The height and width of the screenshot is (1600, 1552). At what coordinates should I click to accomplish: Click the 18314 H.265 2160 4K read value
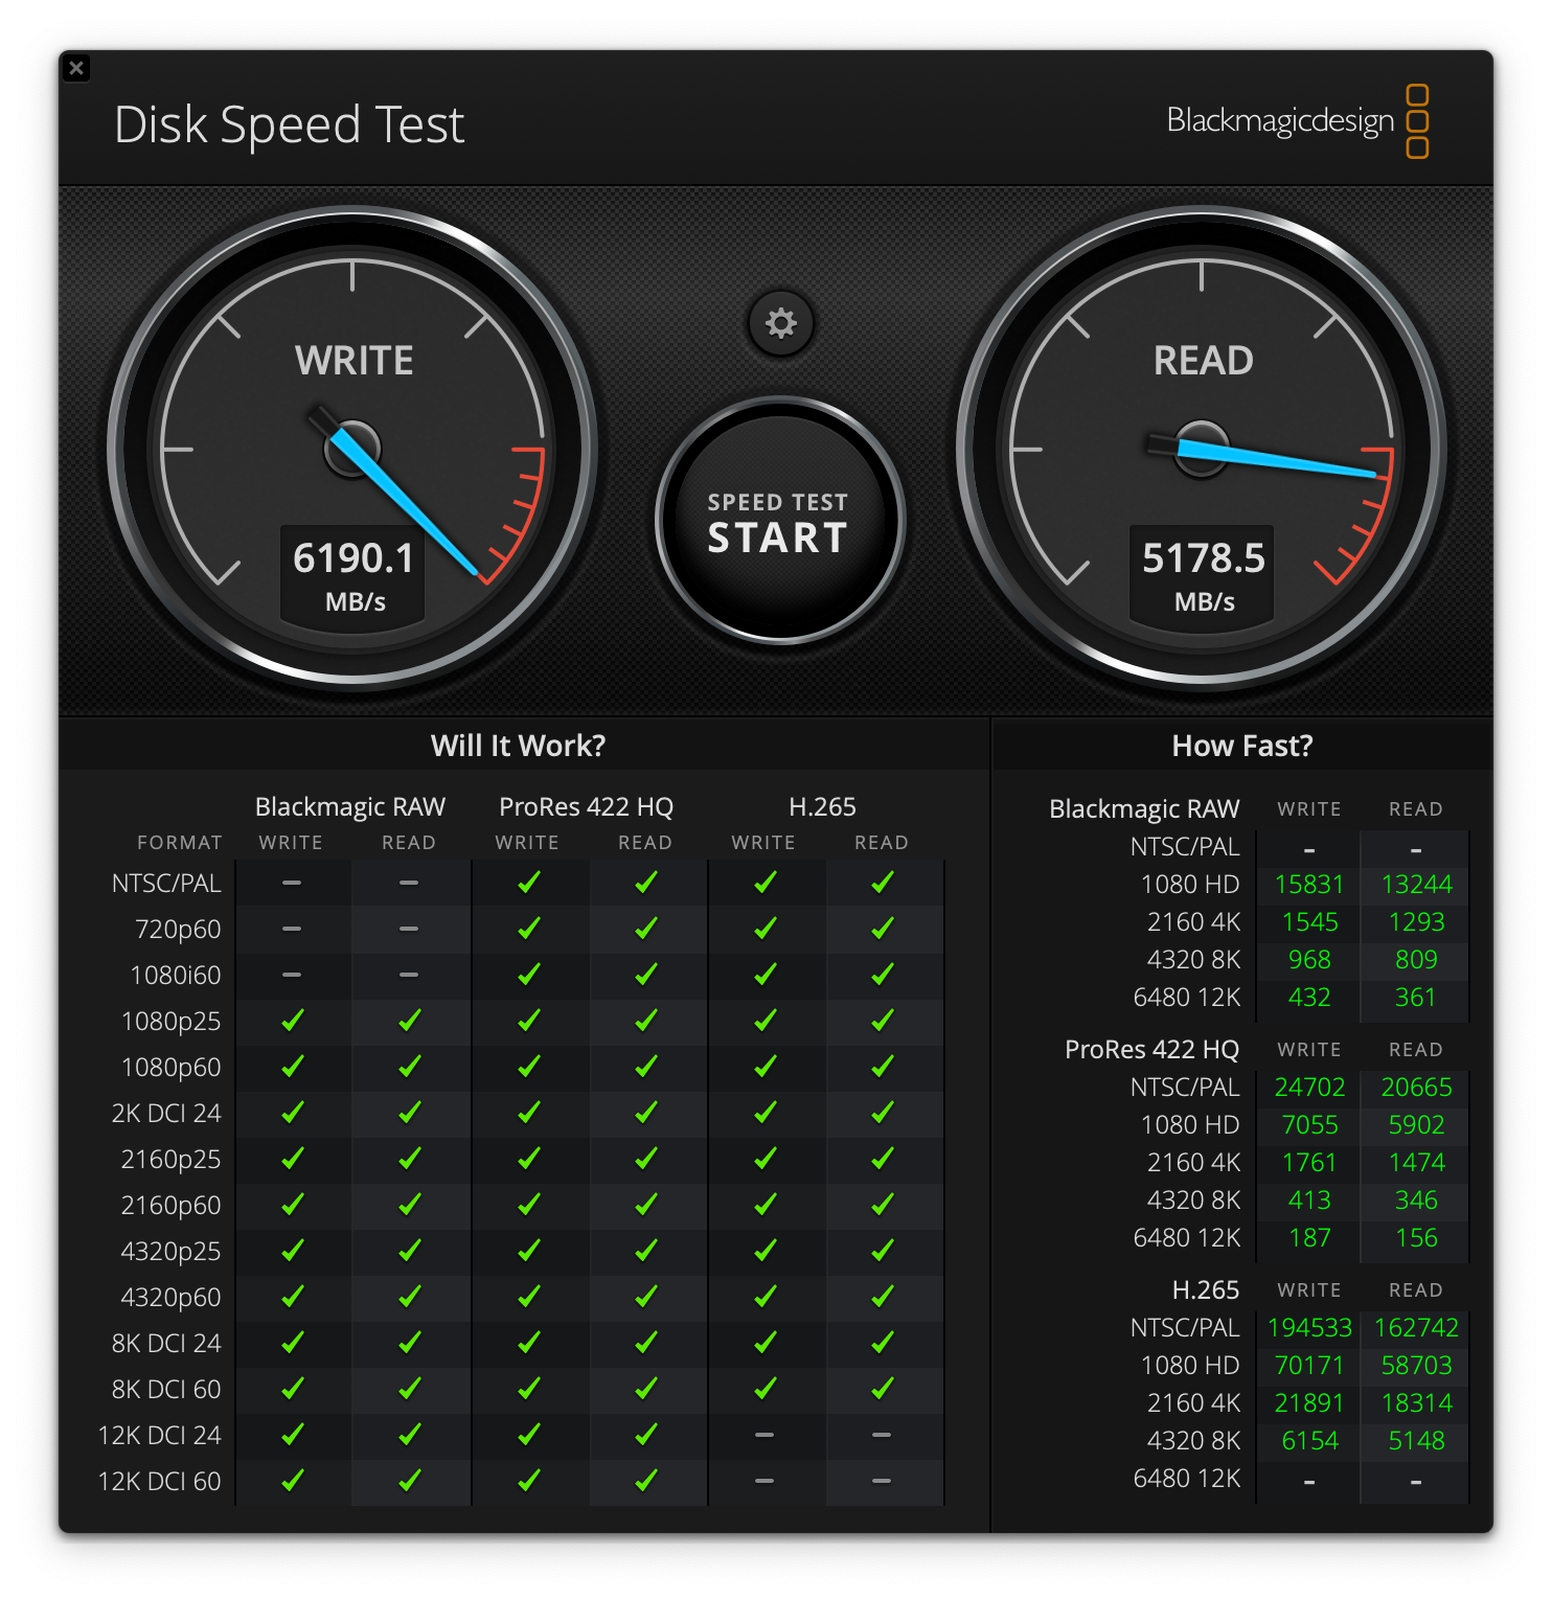[x=1416, y=1403]
